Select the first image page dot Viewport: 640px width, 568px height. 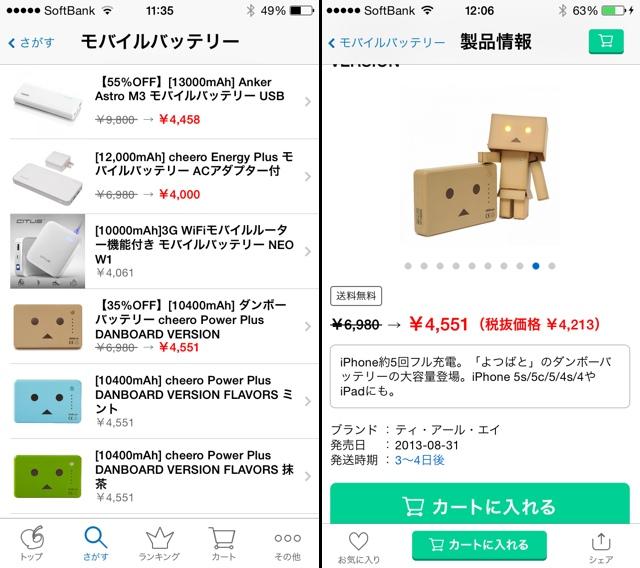click(x=408, y=266)
